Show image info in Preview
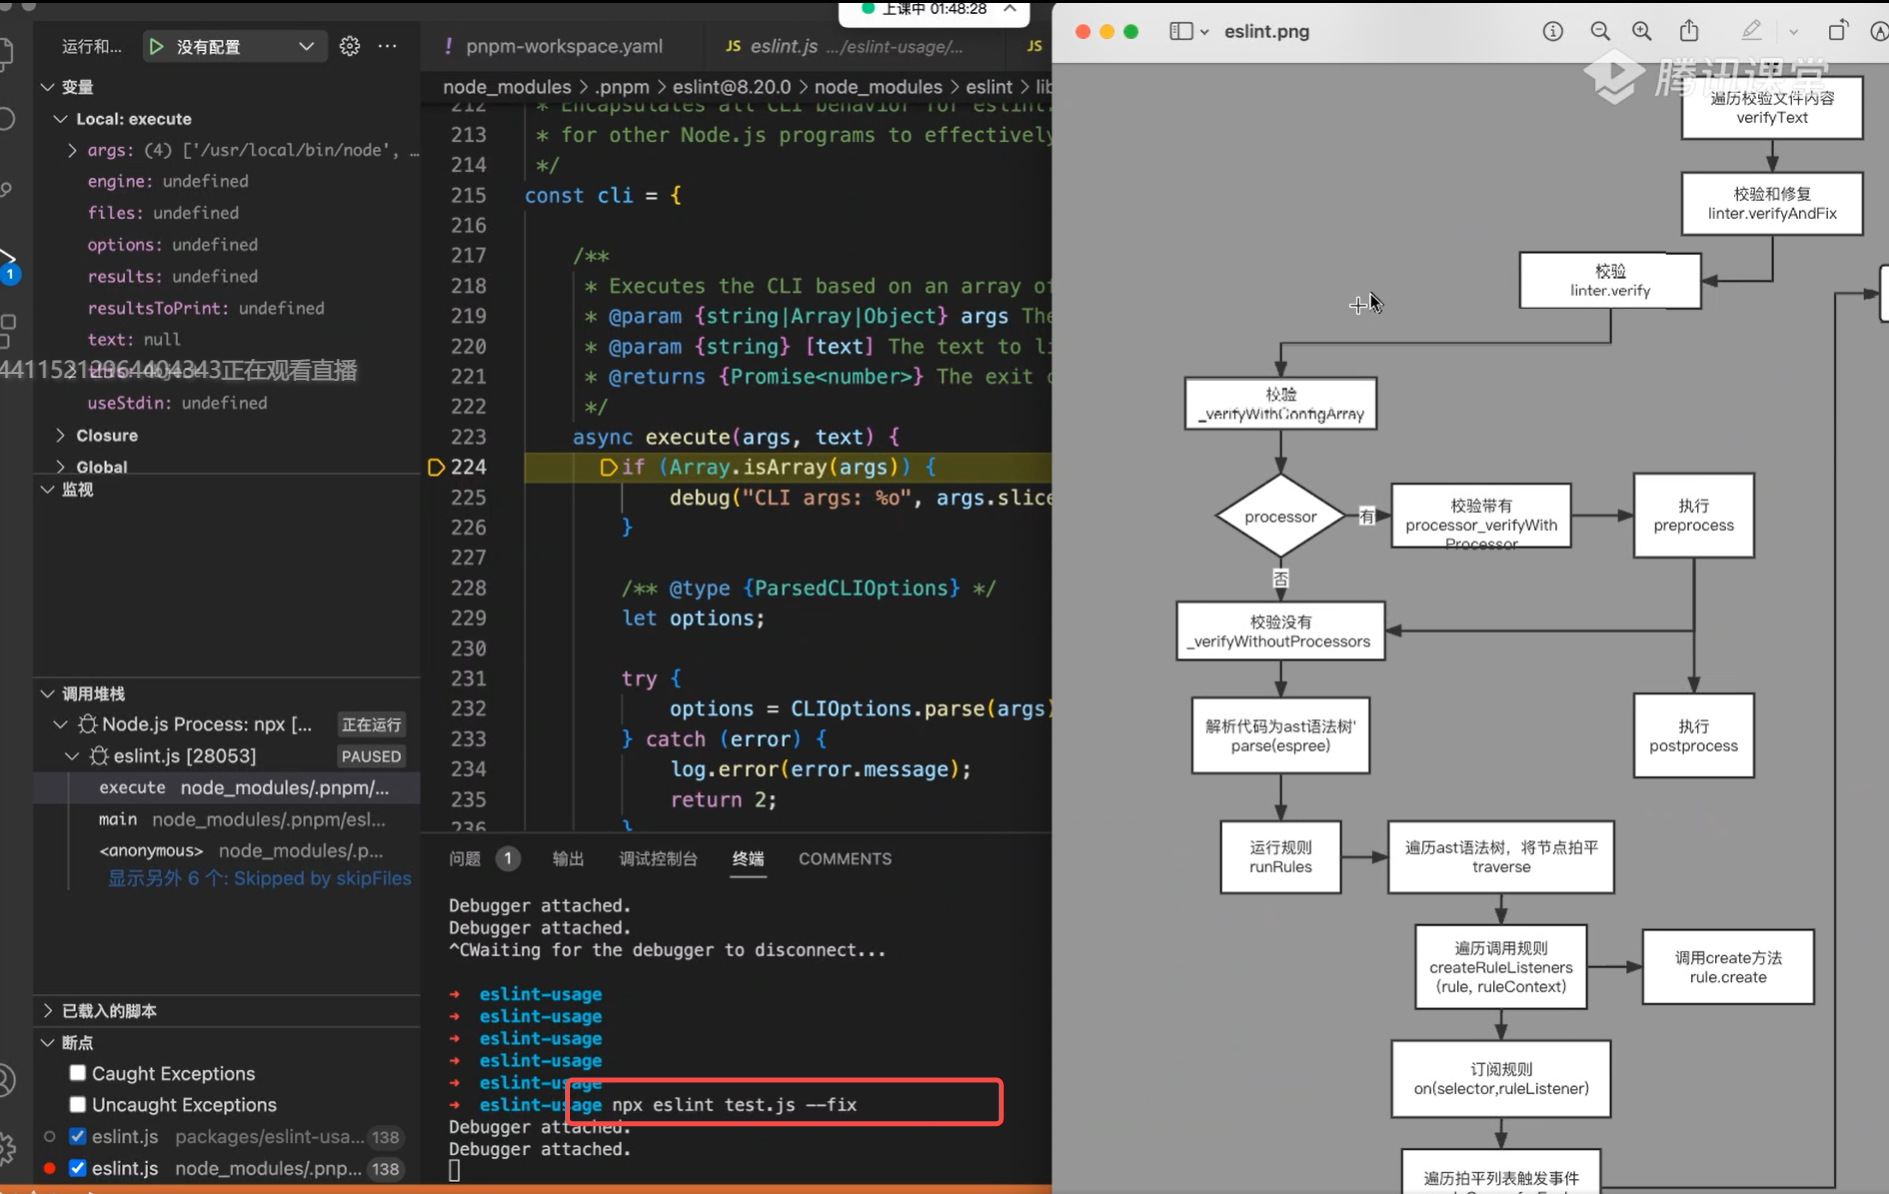The width and height of the screenshot is (1889, 1194). point(1552,31)
